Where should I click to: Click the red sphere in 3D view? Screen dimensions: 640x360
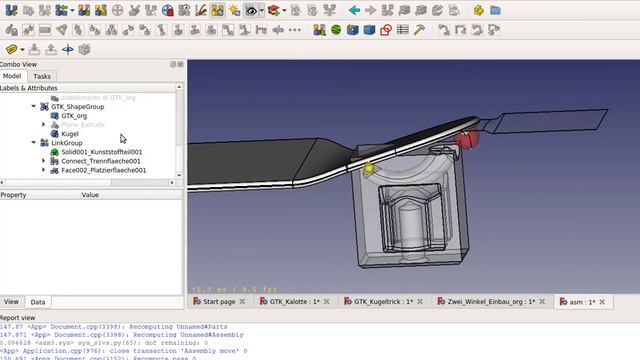pyautogui.click(x=467, y=139)
